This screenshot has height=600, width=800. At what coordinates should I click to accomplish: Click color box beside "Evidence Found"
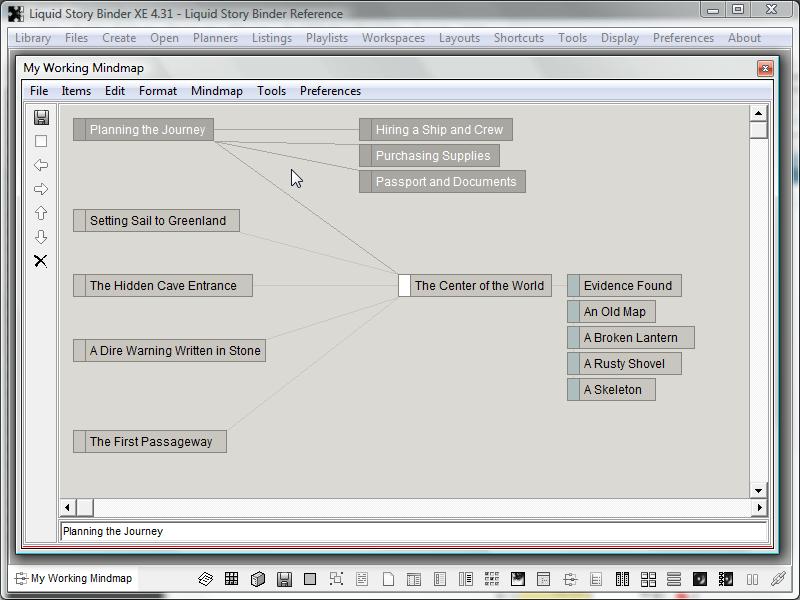point(574,286)
